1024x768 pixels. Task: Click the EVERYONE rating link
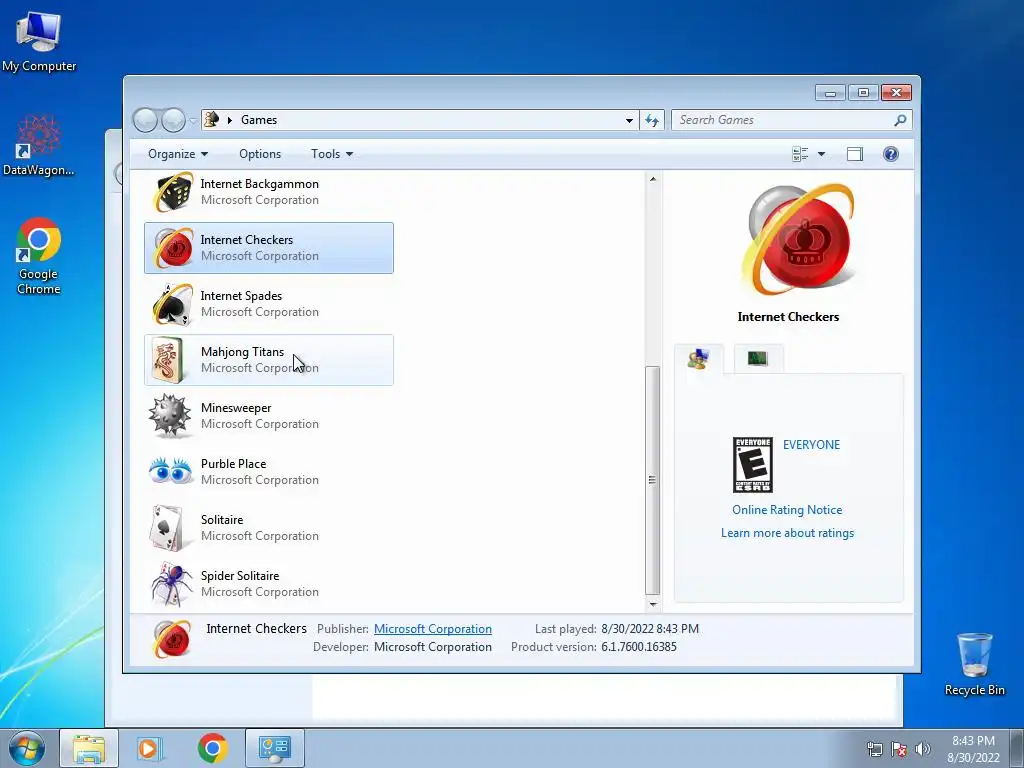coord(811,445)
